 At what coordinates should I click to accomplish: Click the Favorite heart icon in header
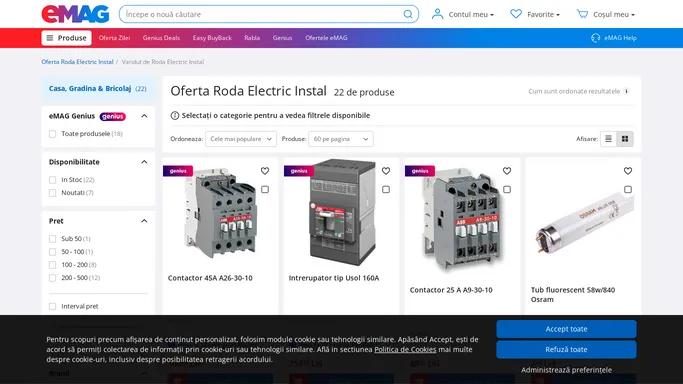click(516, 14)
